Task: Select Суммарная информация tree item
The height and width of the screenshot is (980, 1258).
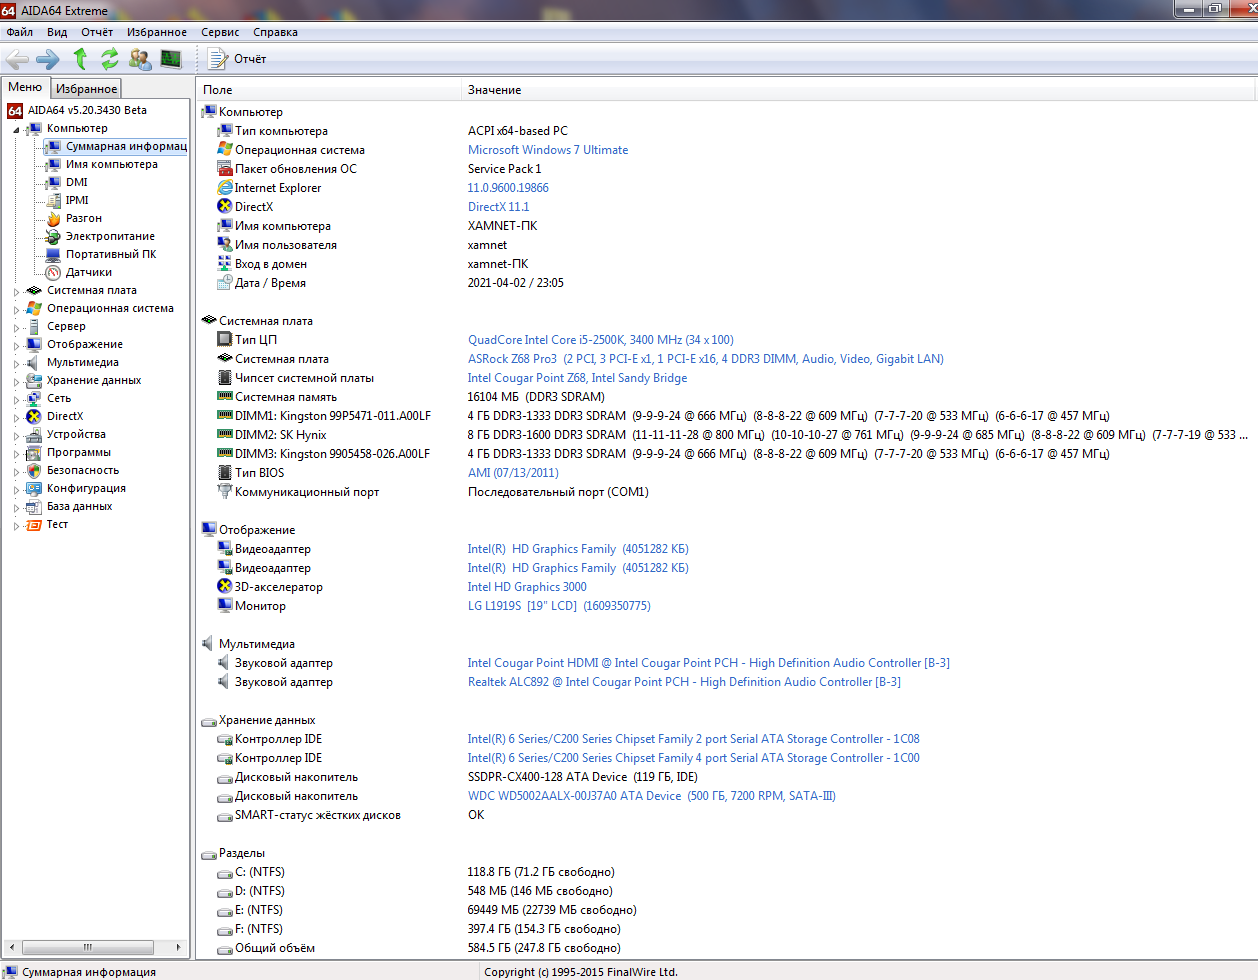Action: click(x=116, y=146)
